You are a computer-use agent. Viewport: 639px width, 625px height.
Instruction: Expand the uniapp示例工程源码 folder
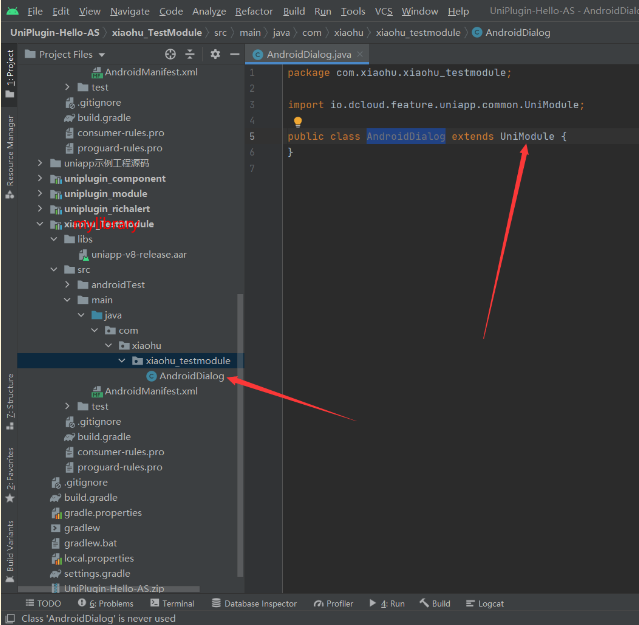(40, 163)
